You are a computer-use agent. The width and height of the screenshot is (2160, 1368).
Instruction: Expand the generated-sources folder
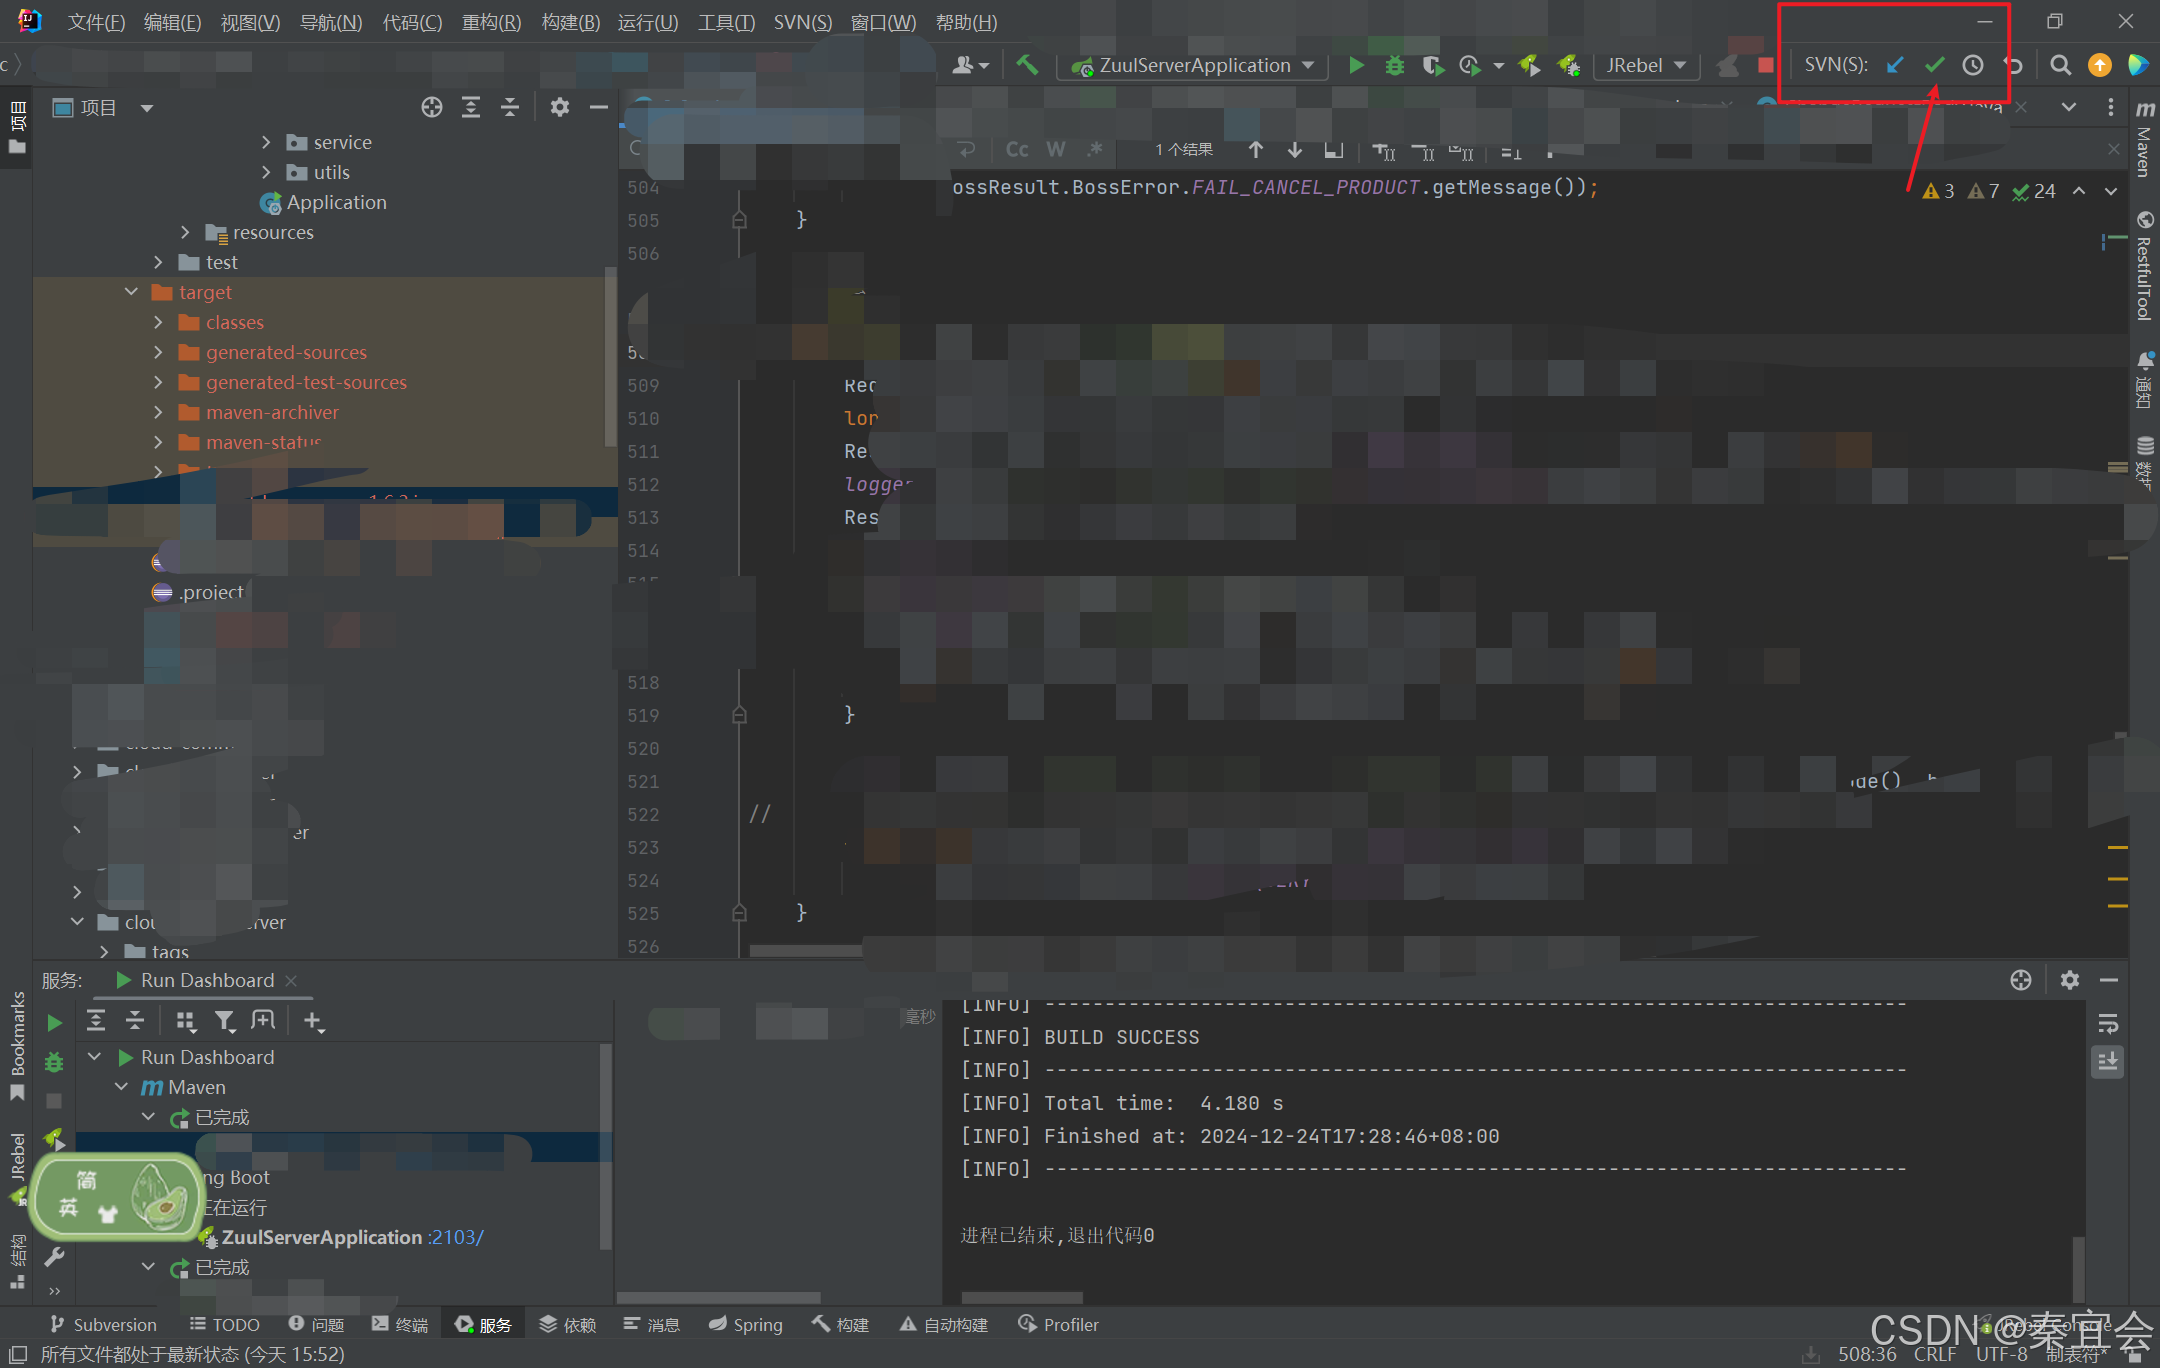tap(158, 352)
